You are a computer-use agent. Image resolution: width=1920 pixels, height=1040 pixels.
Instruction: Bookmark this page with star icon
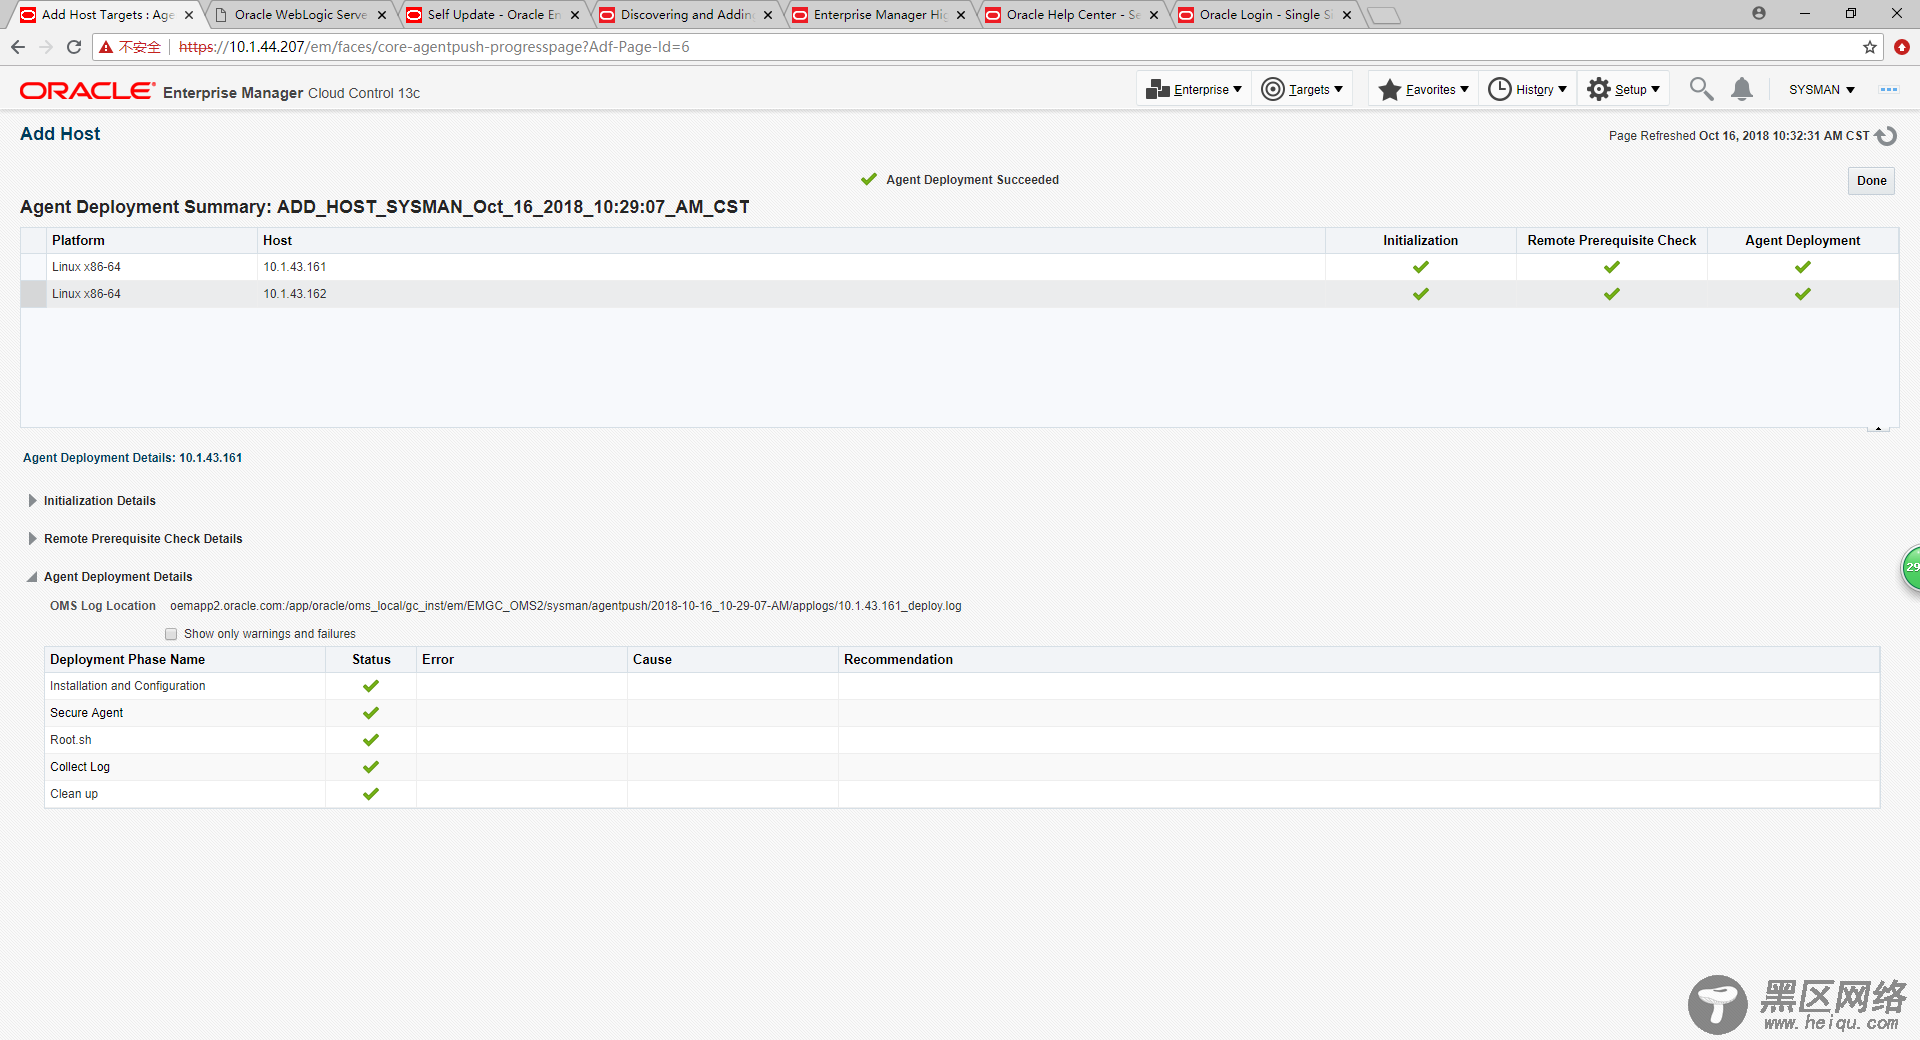(1869, 47)
